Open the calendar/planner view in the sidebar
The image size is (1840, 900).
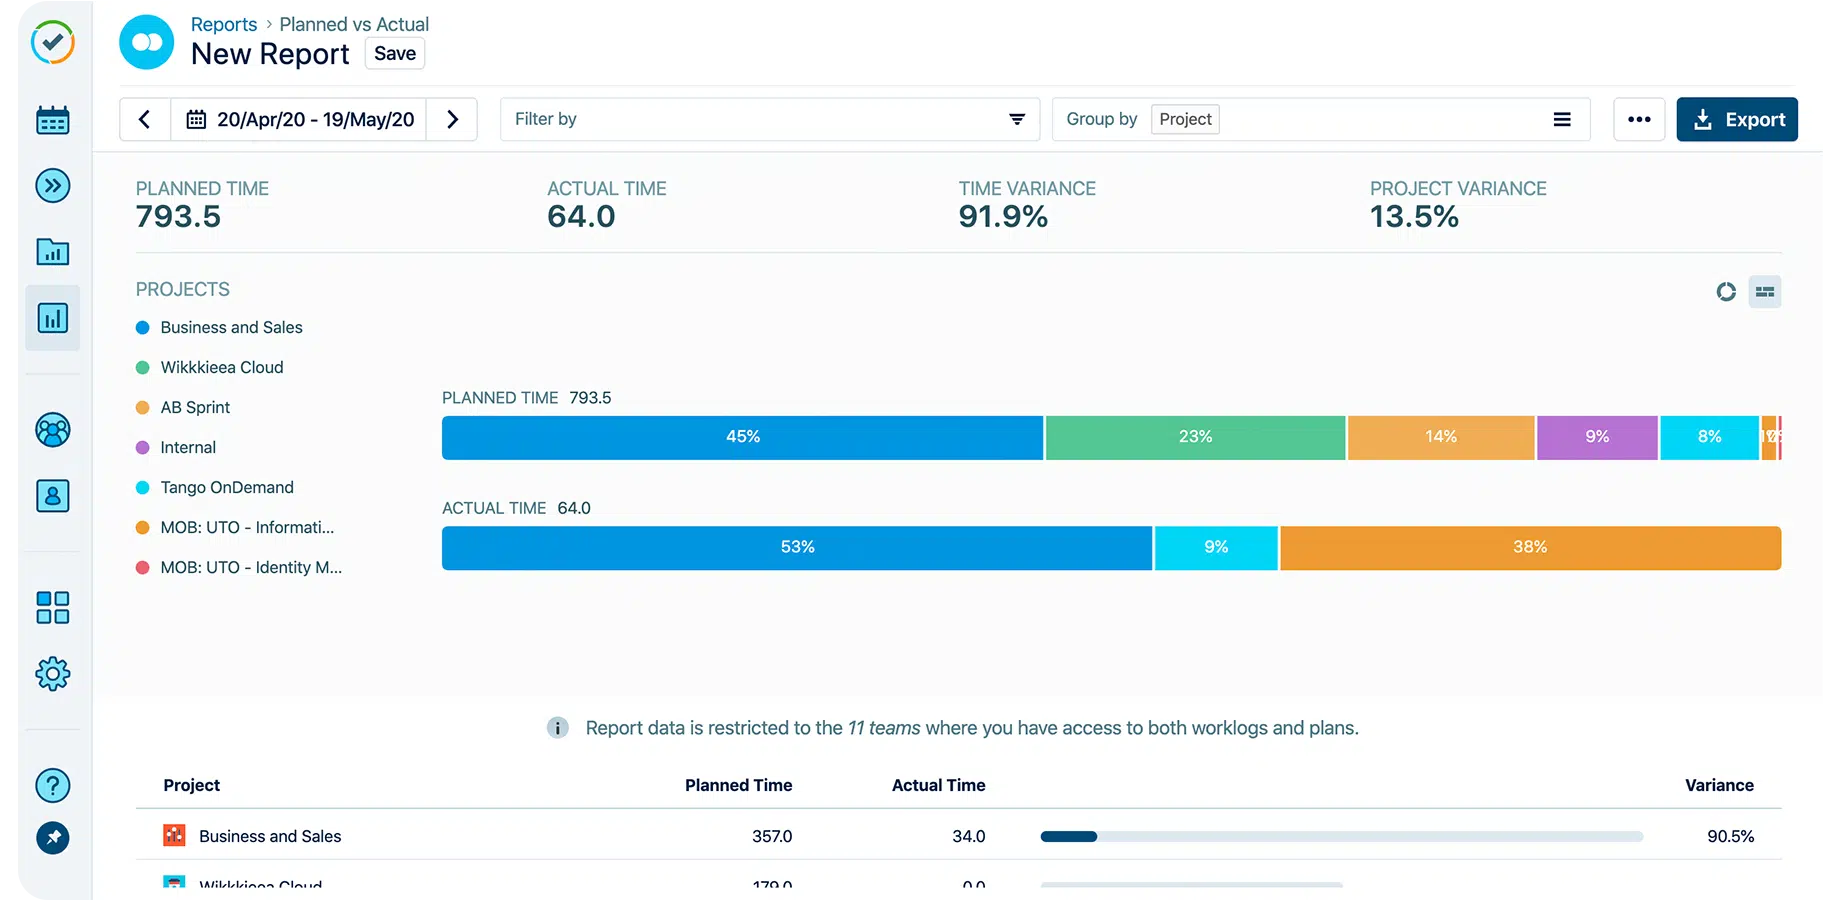[52, 119]
